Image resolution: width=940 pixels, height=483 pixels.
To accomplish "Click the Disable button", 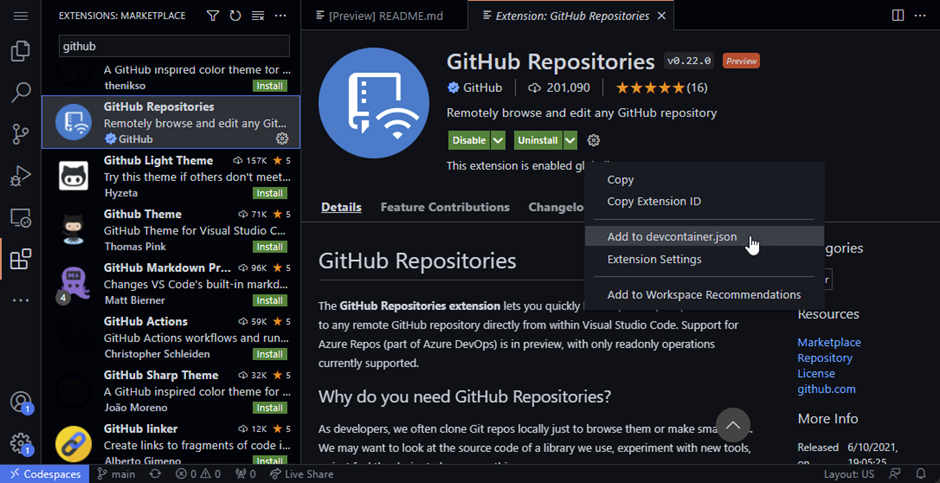I will (469, 140).
